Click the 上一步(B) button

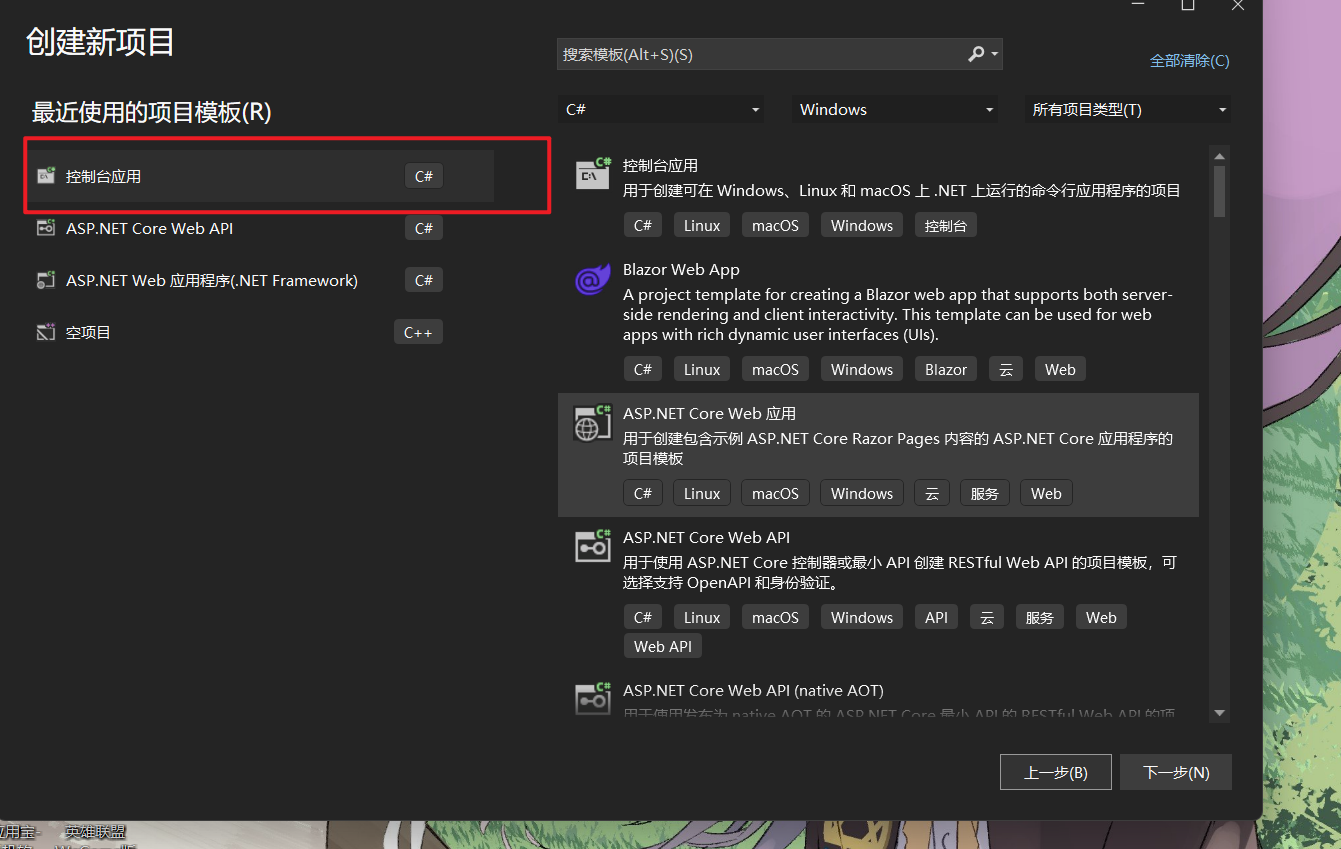coord(1055,772)
